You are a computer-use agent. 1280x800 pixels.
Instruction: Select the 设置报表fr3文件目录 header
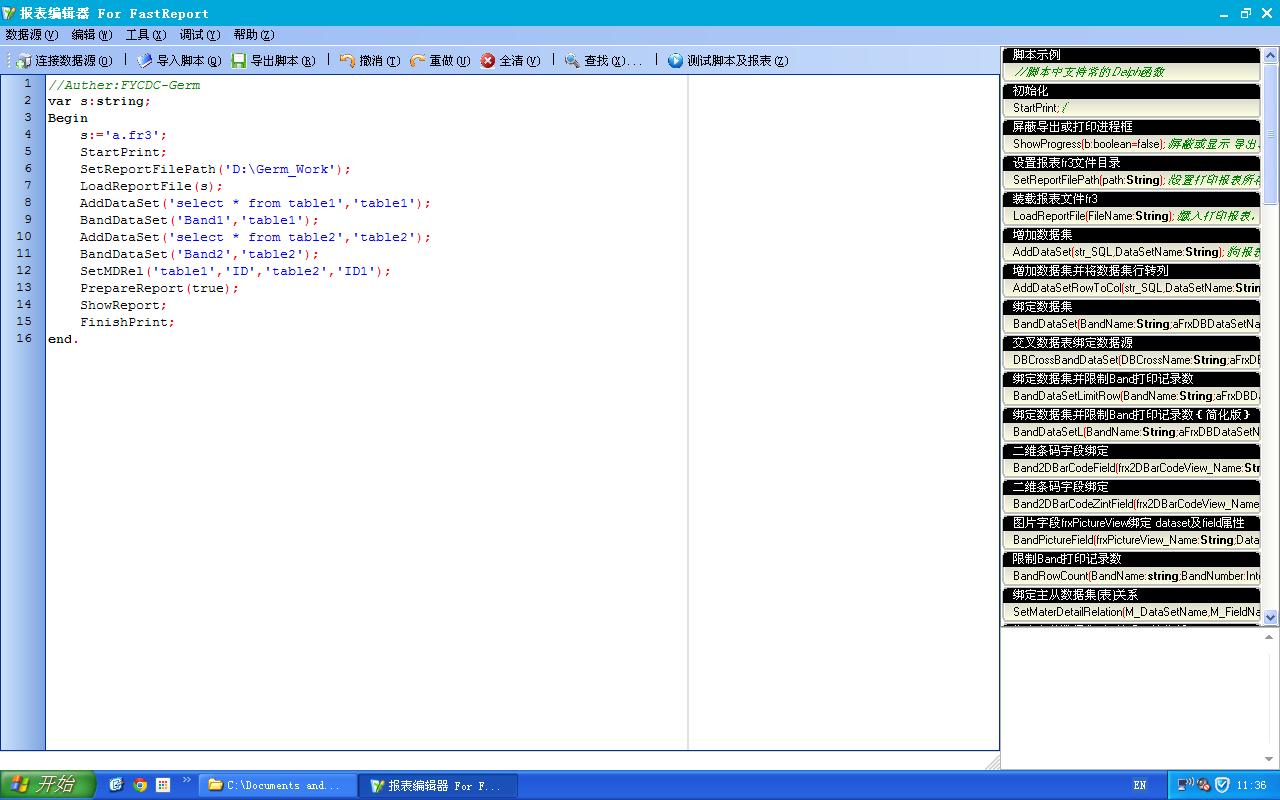coord(1131,163)
